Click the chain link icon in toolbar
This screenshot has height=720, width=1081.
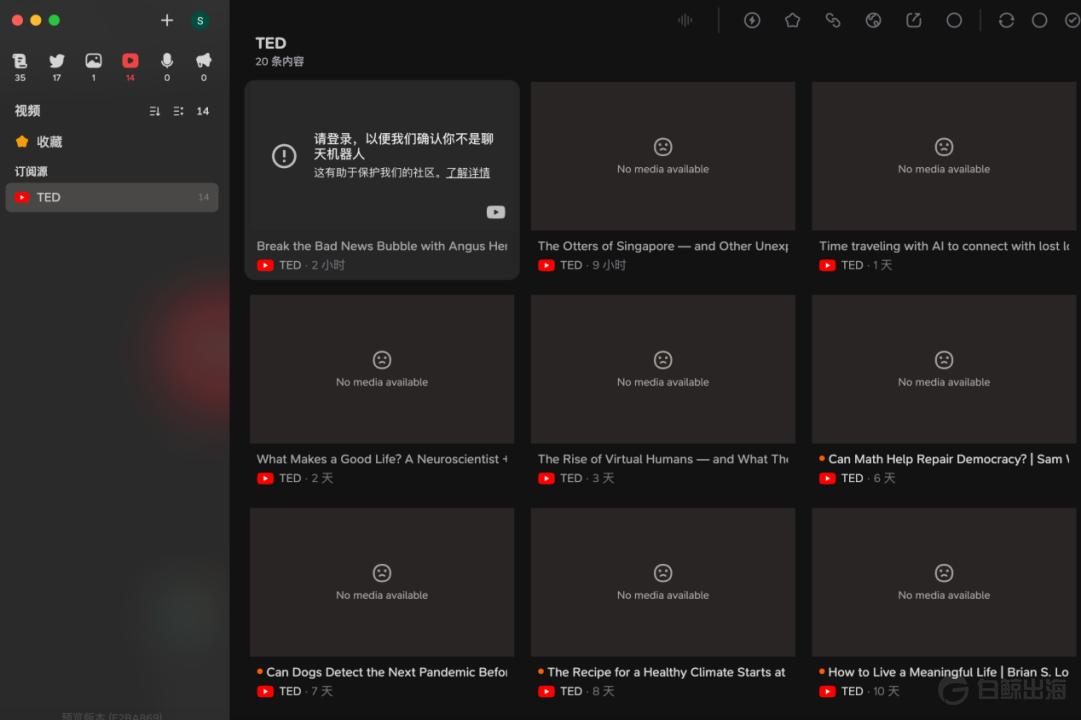point(832,20)
